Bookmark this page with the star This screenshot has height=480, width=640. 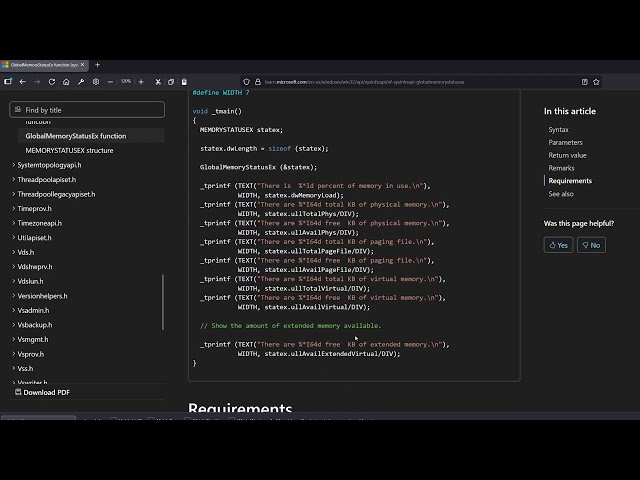click(x=596, y=82)
